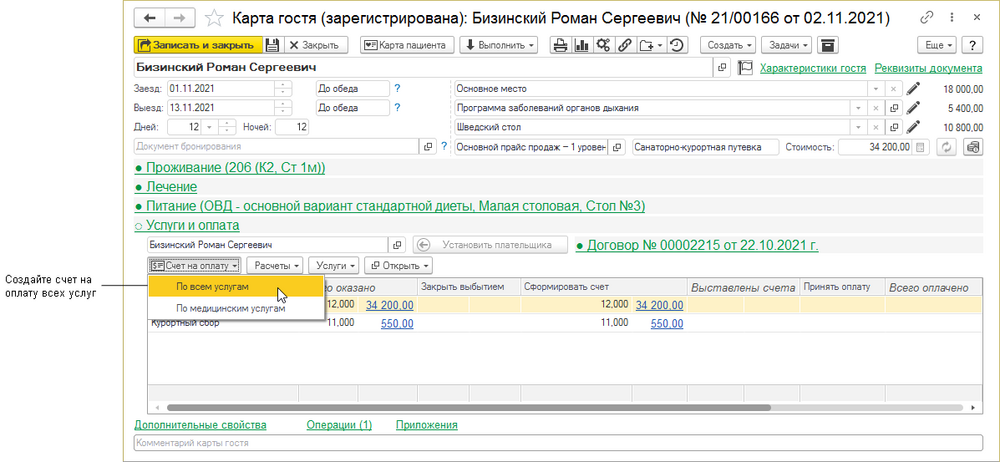Screen dimensions: 1000x462
Task: Click the flag icon beside guest name
Action: 745,68
